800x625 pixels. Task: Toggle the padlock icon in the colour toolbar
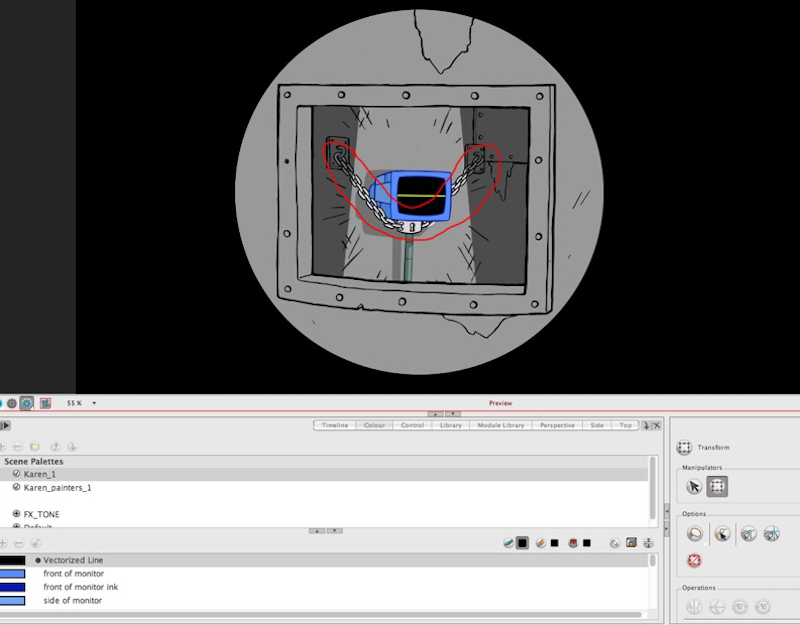point(631,542)
